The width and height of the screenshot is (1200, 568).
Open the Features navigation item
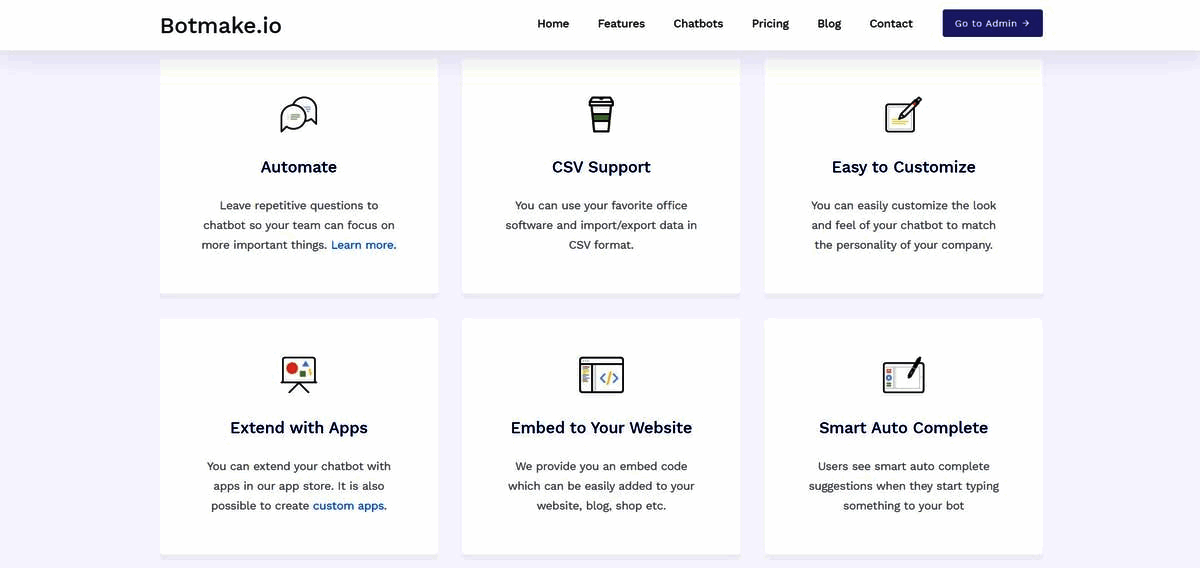pyautogui.click(x=621, y=24)
